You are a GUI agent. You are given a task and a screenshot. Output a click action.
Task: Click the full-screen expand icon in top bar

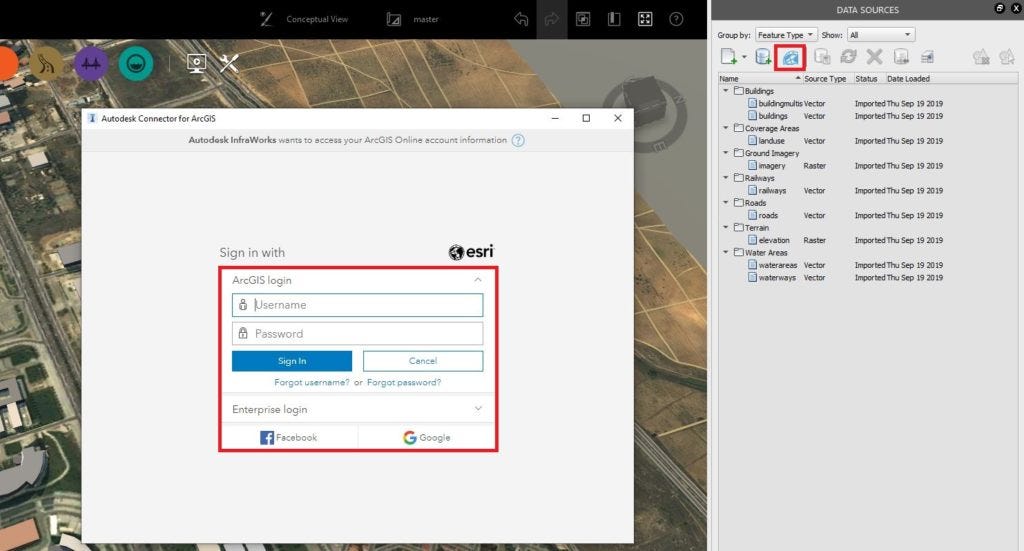645,19
